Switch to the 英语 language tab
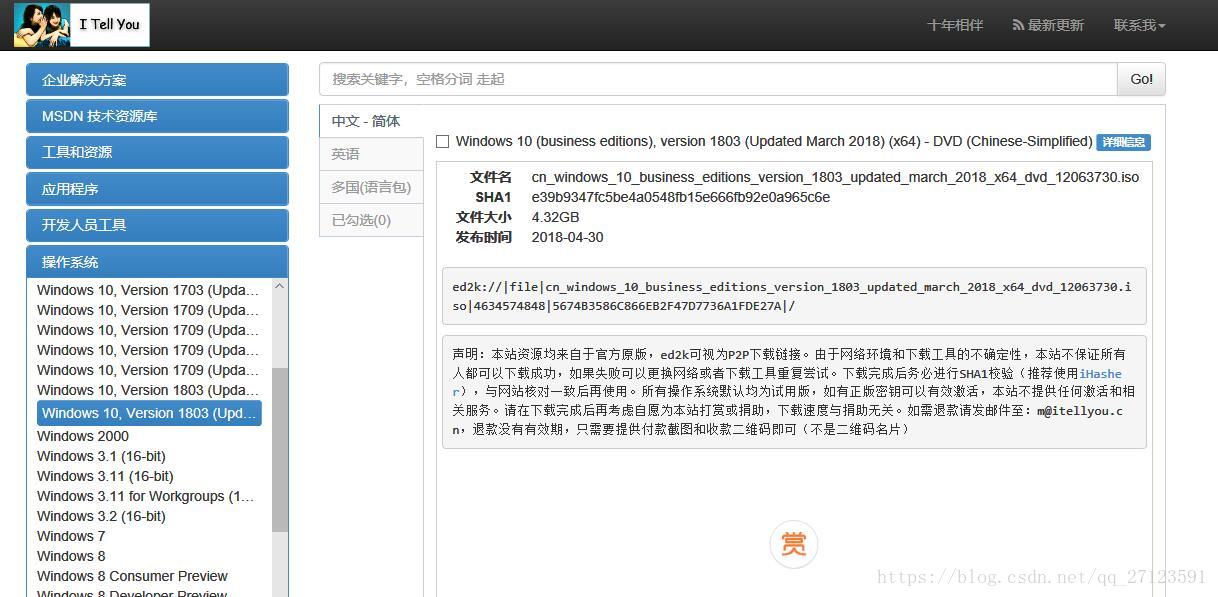This screenshot has height=597, width=1218. [371, 154]
